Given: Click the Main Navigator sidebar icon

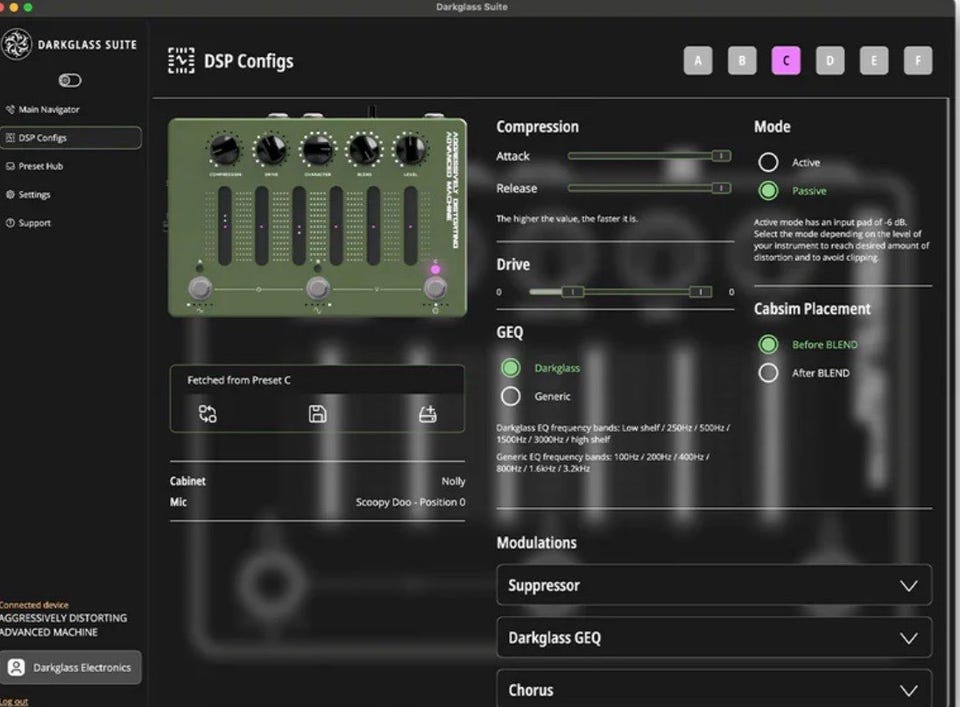Looking at the screenshot, I should pyautogui.click(x=10, y=110).
